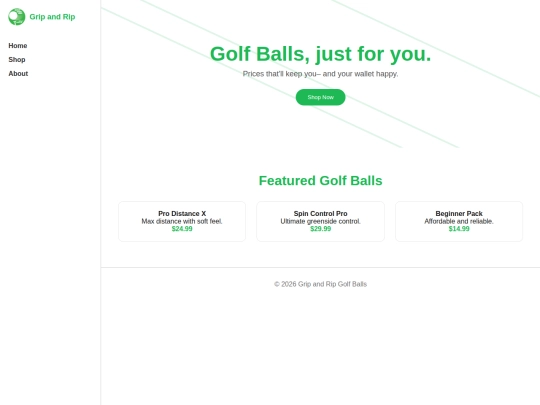This screenshot has height=405, width=540.
Task: Click the $29.99 price on Spin Control Pro
Action: point(320,229)
